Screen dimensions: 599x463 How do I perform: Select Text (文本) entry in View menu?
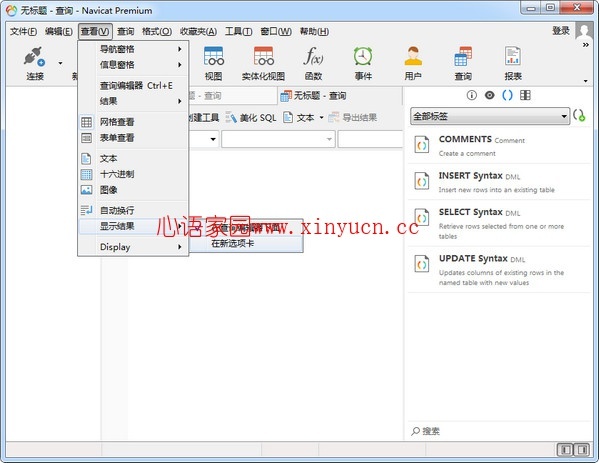point(133,159)
